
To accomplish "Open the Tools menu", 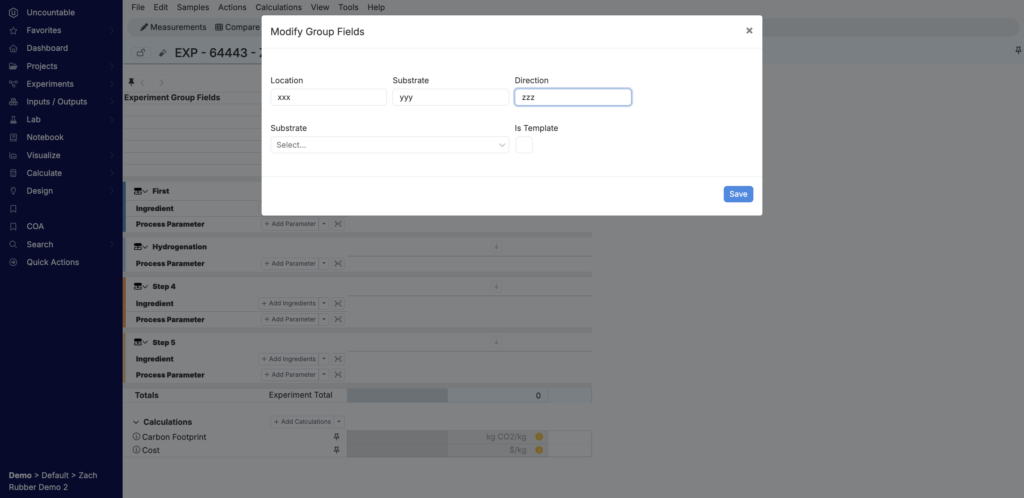I will click(x=348, y=7).
